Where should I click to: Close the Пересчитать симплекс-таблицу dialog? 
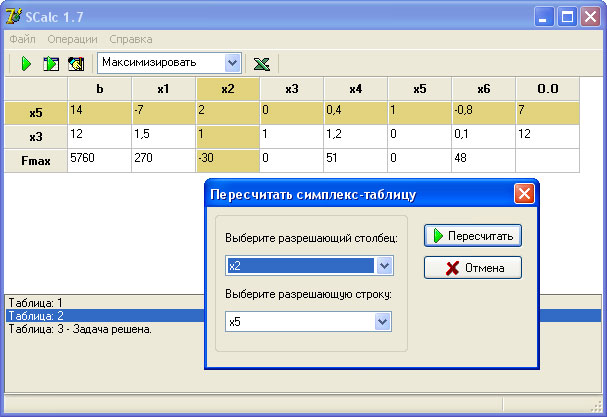click(523, 194)
